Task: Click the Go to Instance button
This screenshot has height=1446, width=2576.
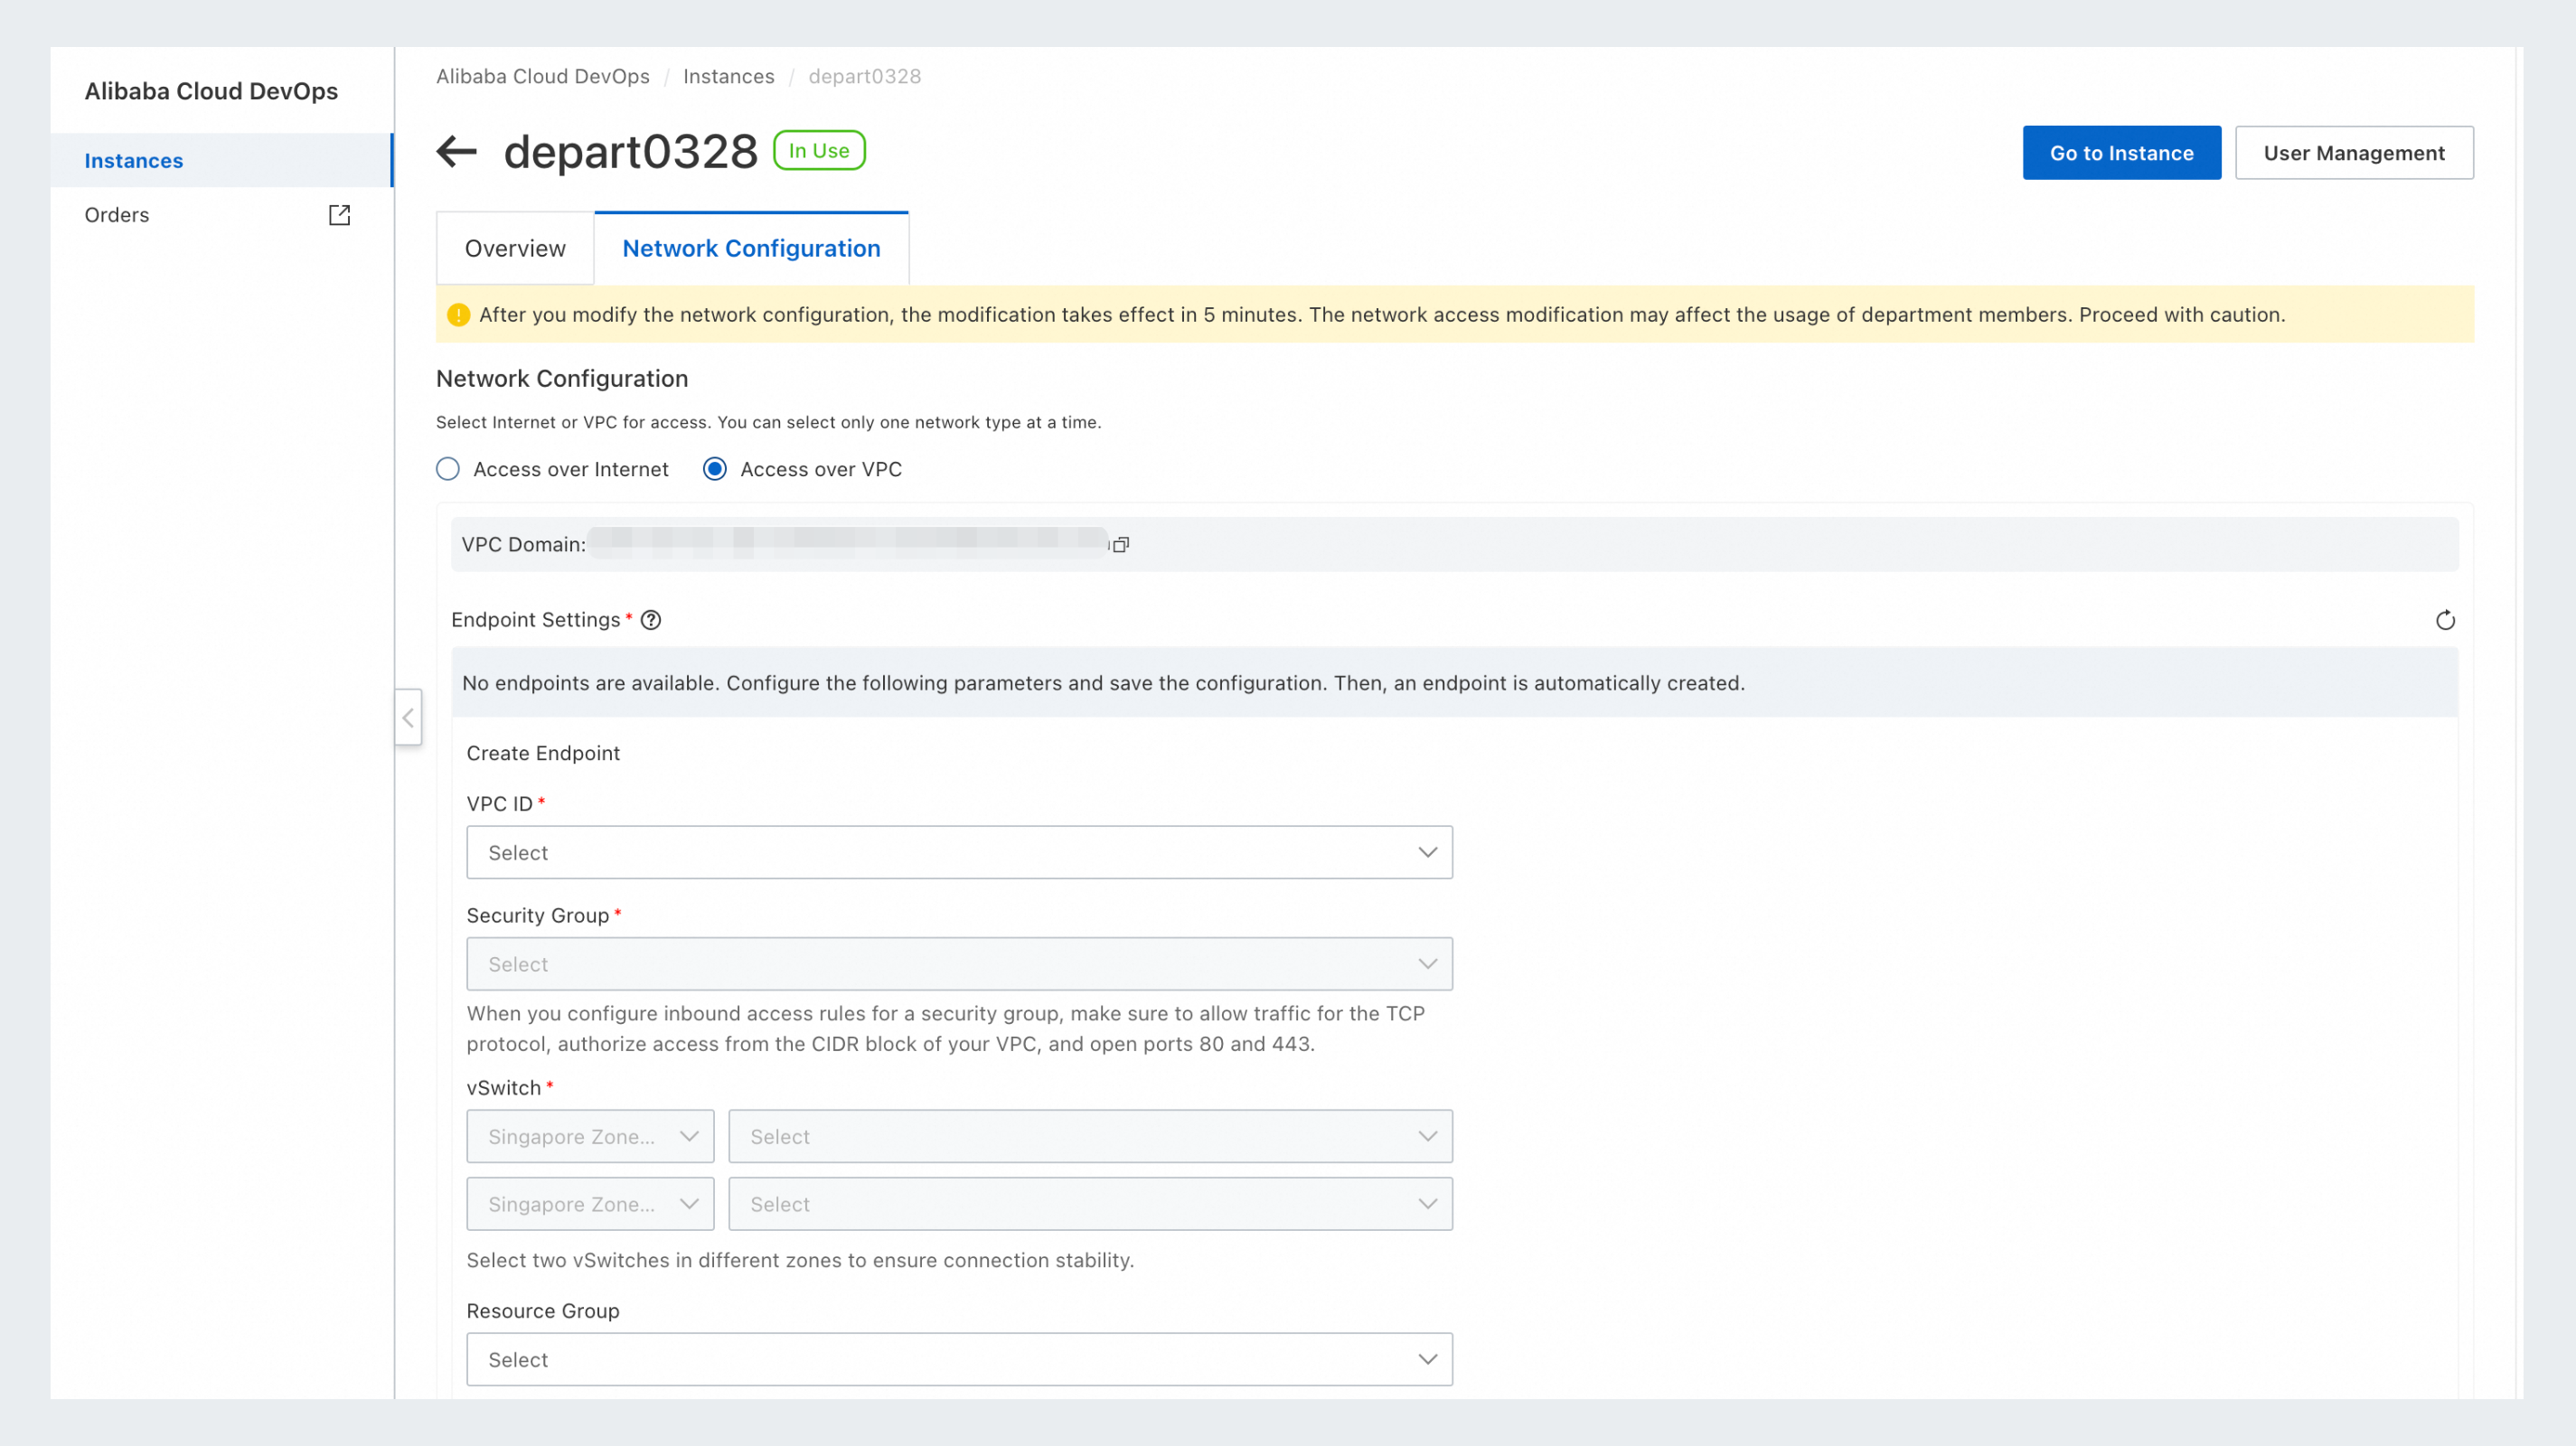Action: pyautogui.click(x=2121, y=153)
